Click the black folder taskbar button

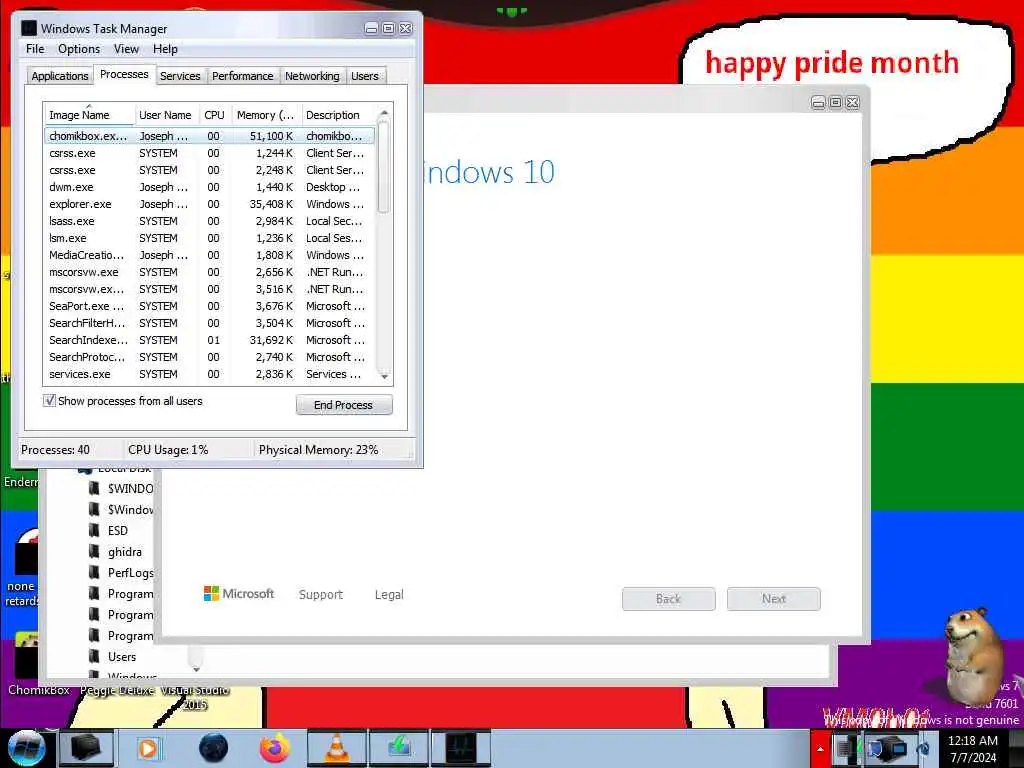(x=86, y=748)
